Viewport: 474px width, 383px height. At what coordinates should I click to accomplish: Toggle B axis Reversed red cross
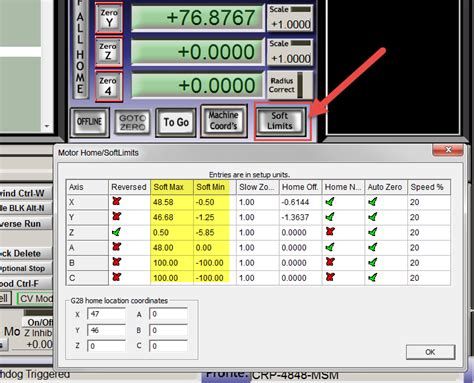pos(116,262)
